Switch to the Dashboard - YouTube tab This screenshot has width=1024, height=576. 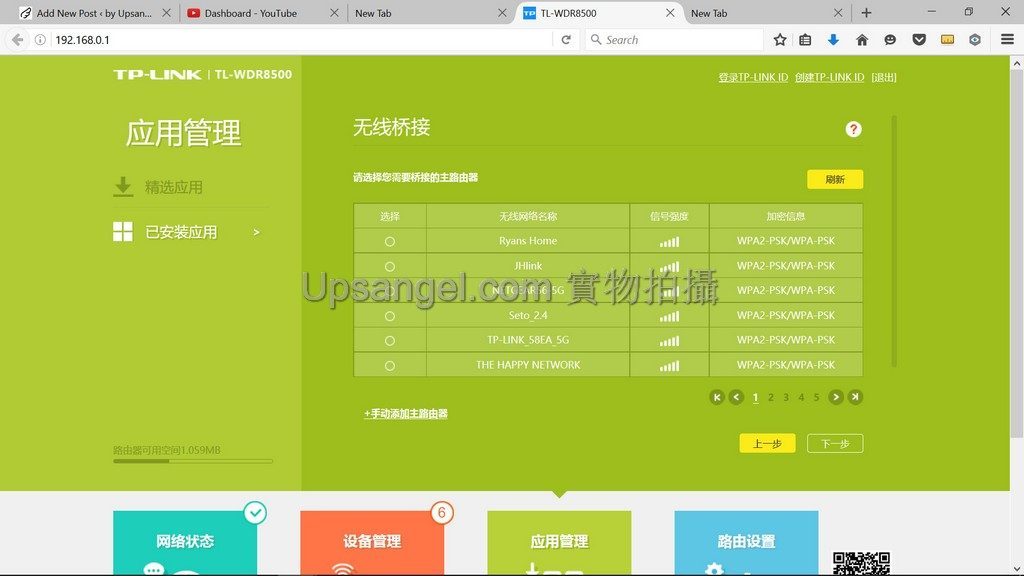261,13
